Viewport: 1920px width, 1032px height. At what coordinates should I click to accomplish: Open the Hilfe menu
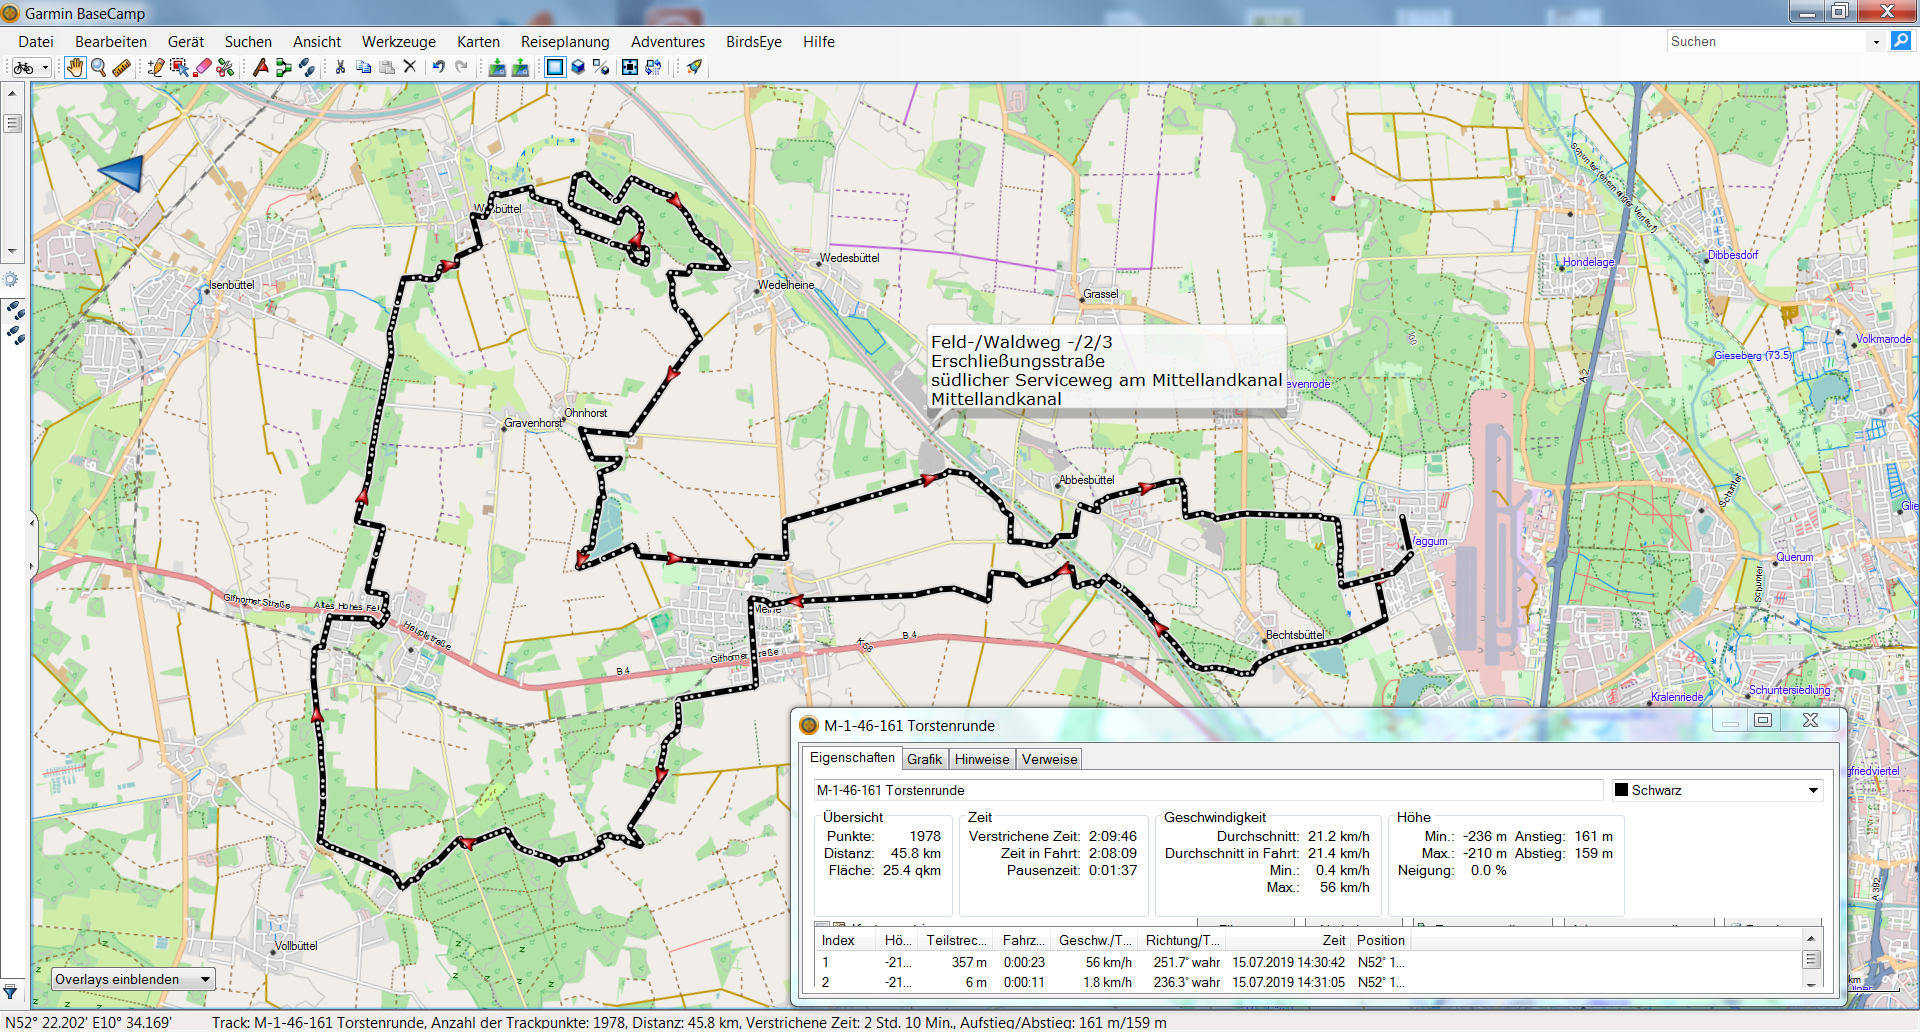[x=819, y=42]
